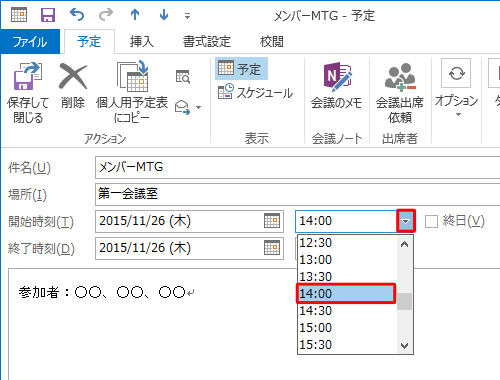Select the 予定 ribbon tab
The height and width of the screenshot is (380, 500).
tap(89, 42)
